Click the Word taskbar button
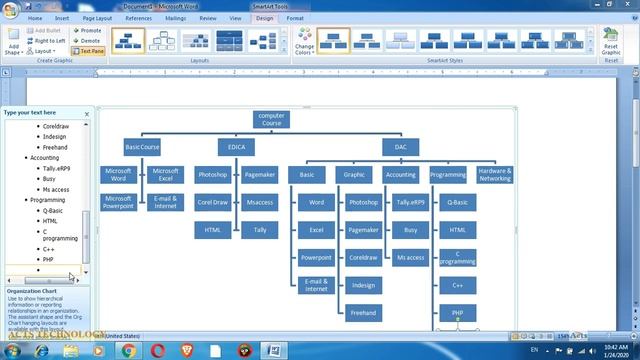 click(274, 351)
